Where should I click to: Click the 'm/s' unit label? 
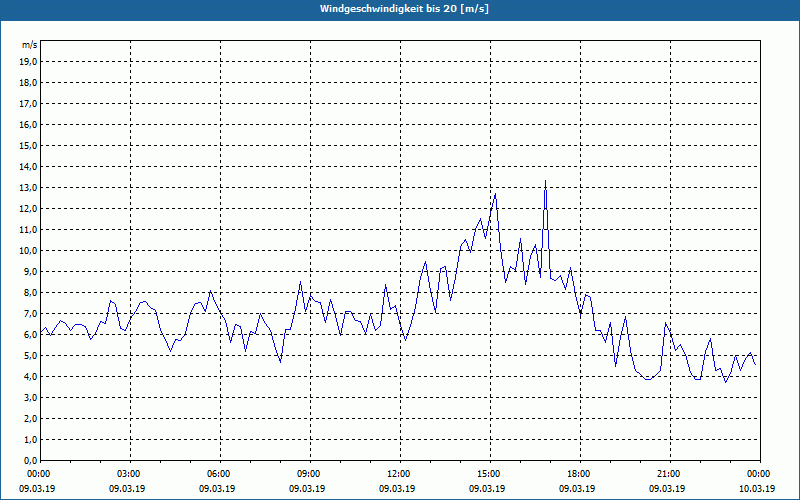click(29, 45)
